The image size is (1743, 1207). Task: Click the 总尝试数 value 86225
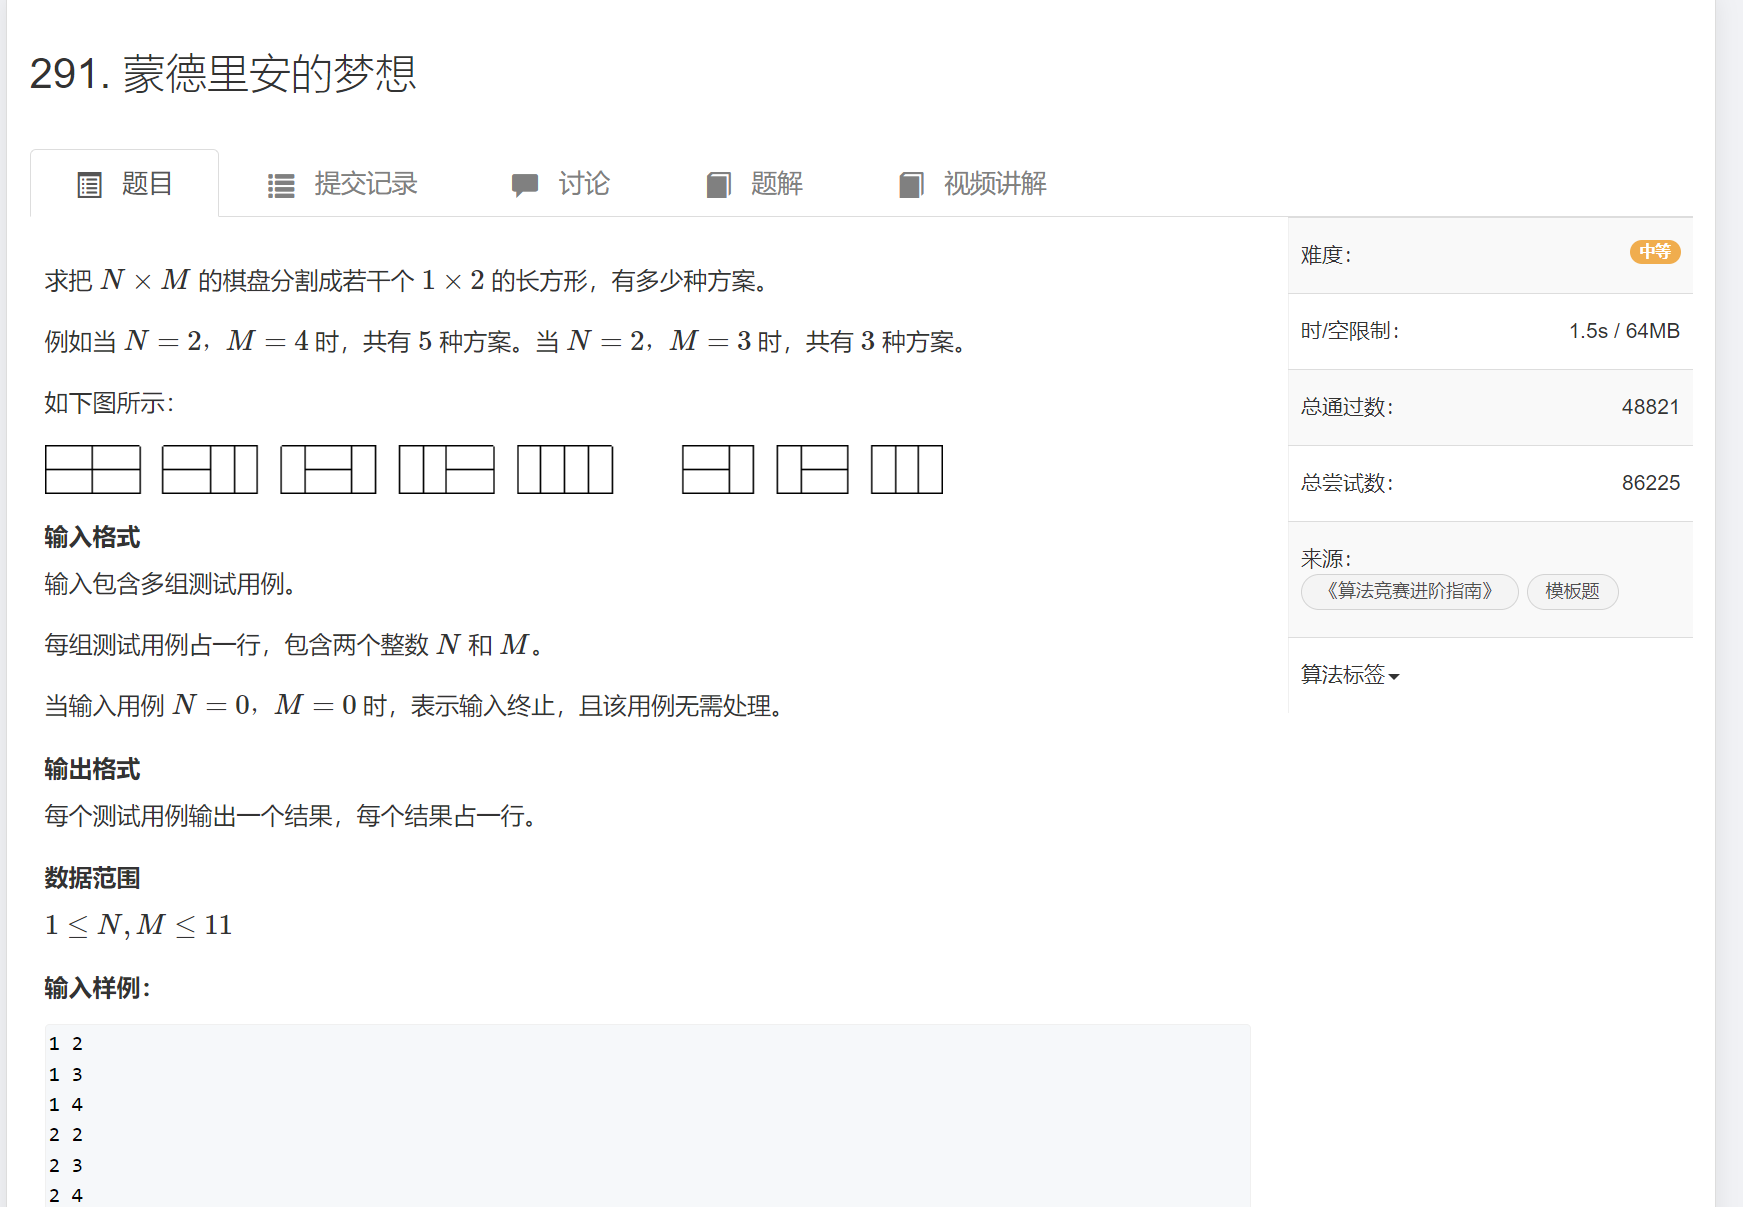click(1651, 483)
